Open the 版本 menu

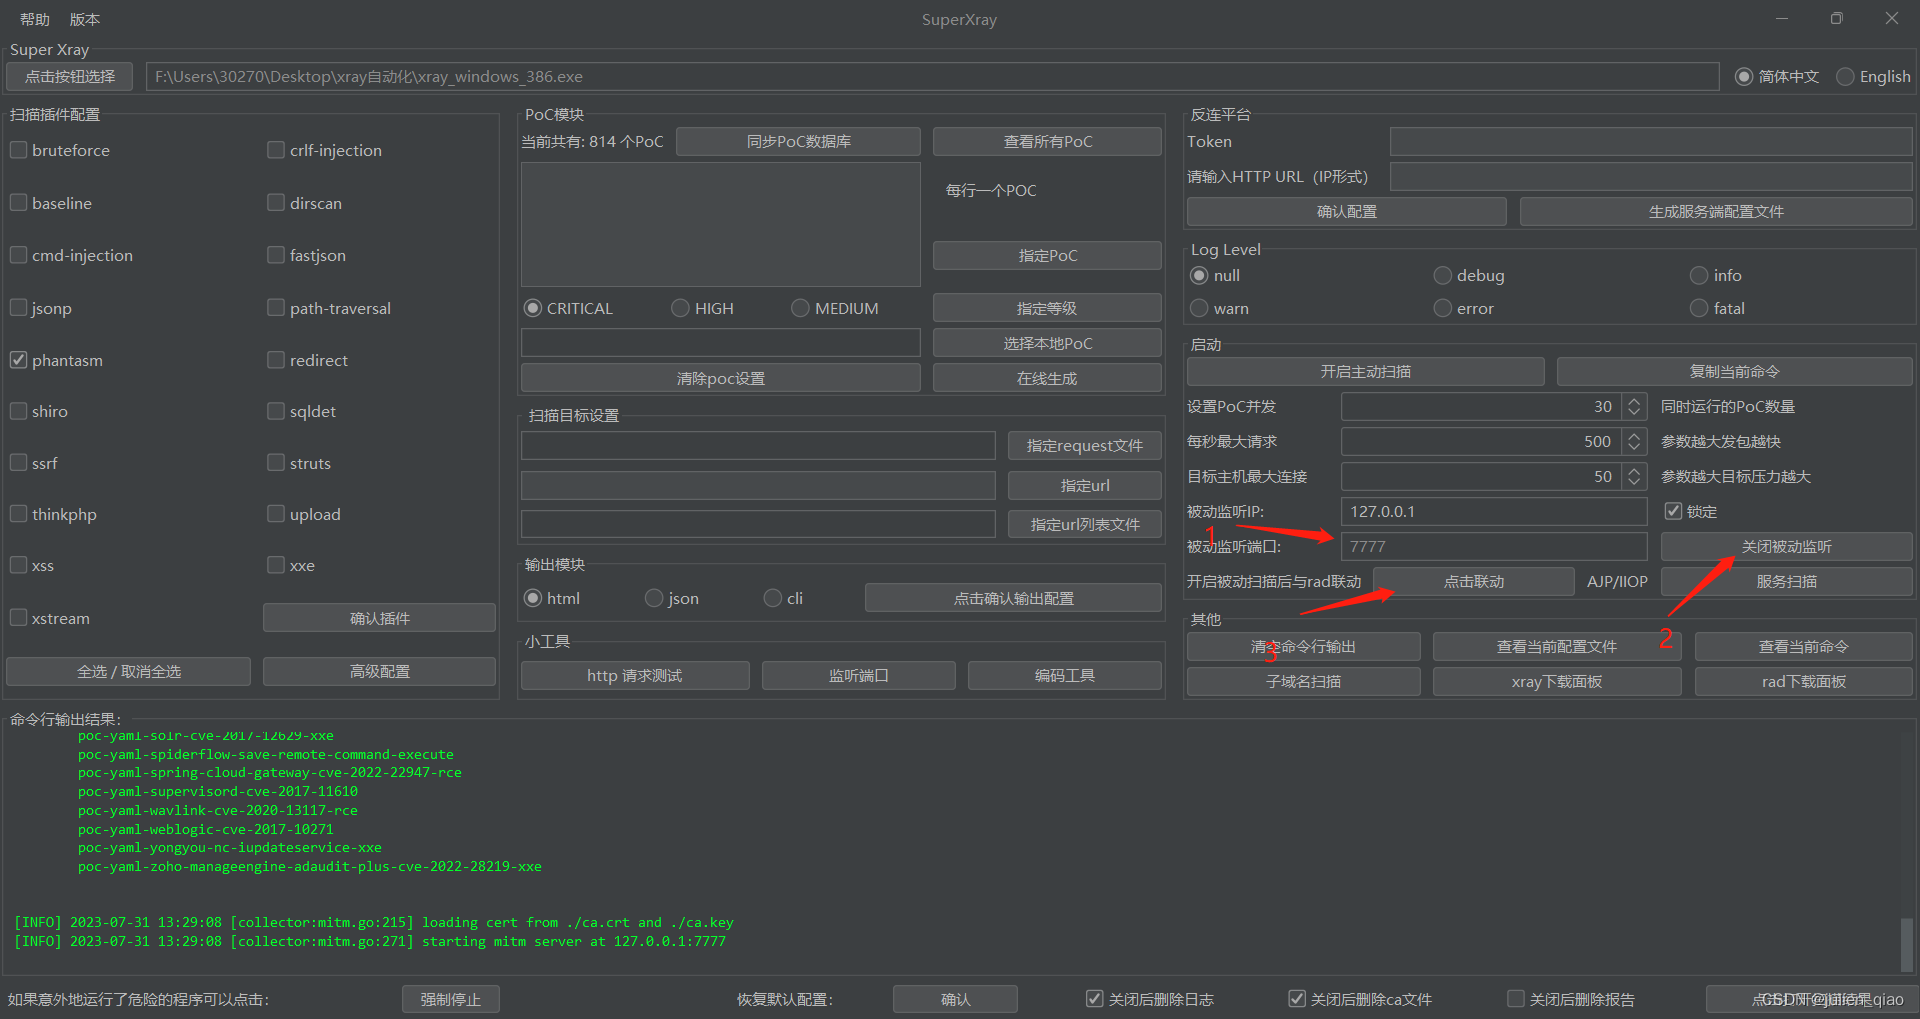pos(85,19)
